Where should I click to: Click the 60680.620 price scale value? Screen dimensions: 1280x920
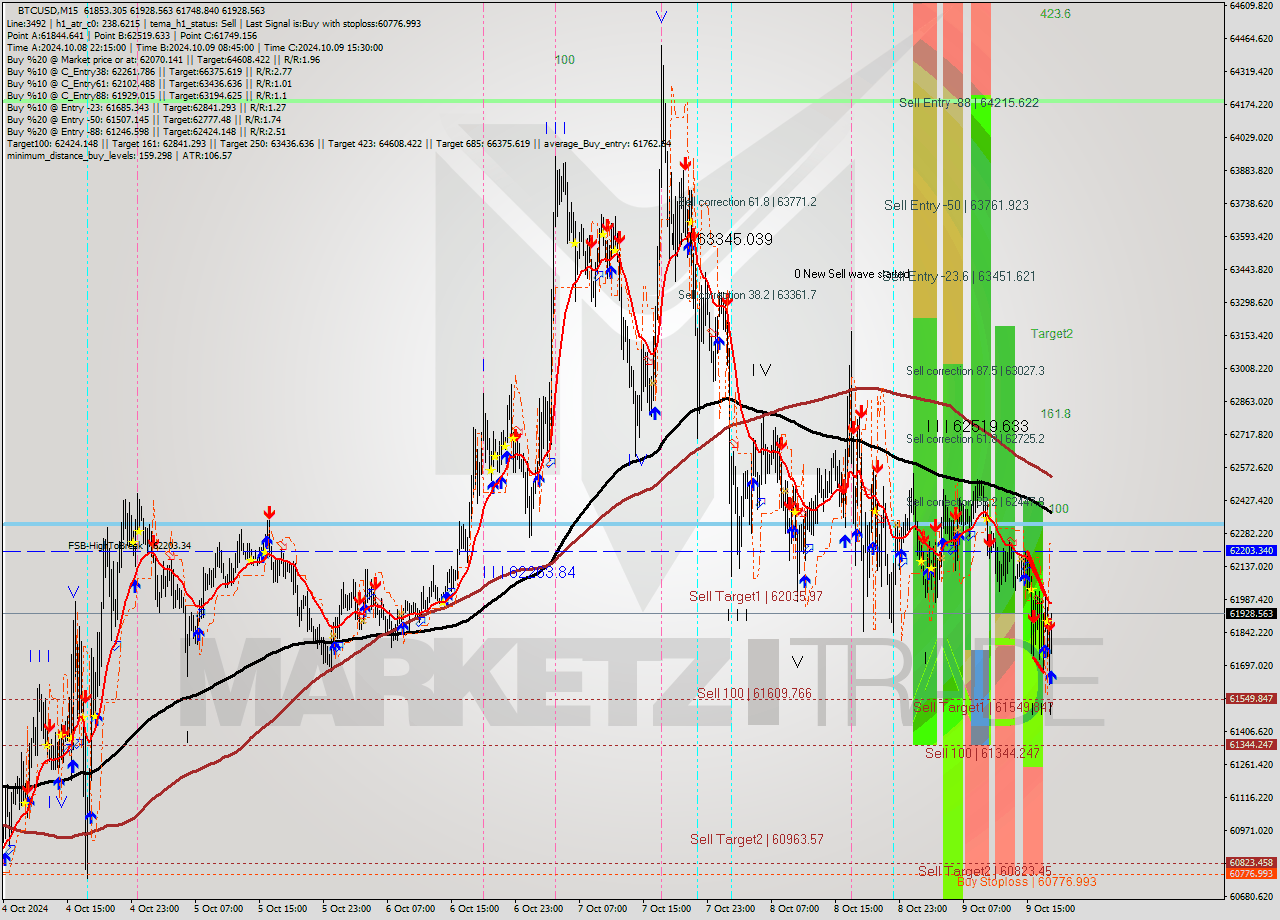point(1251,896)
